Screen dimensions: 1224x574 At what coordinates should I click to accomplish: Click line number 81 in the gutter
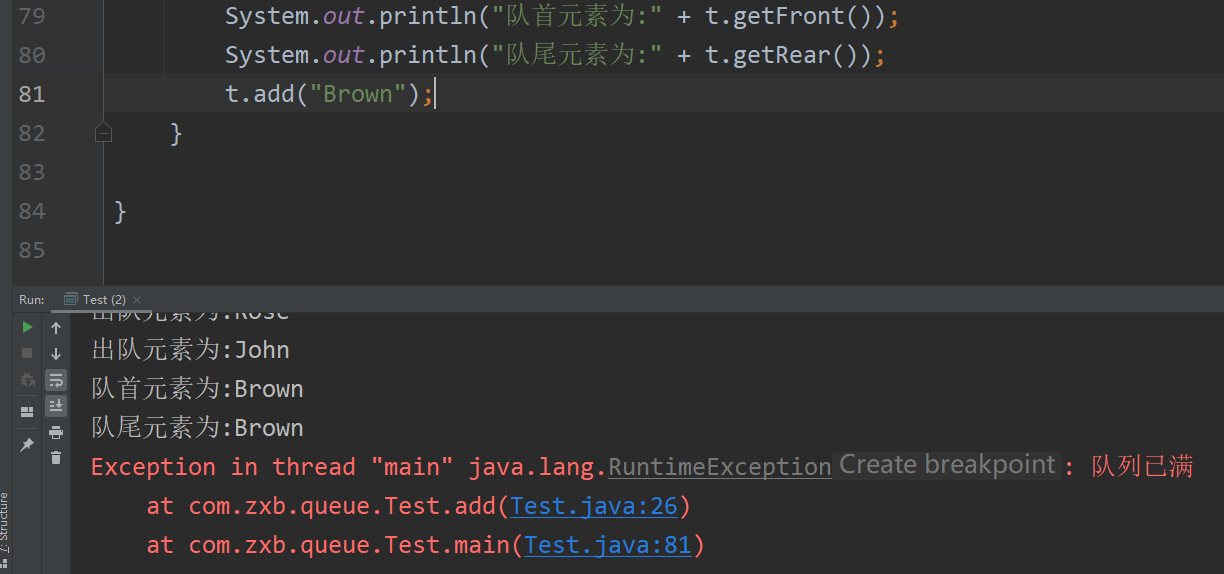(x=32, y=94)
